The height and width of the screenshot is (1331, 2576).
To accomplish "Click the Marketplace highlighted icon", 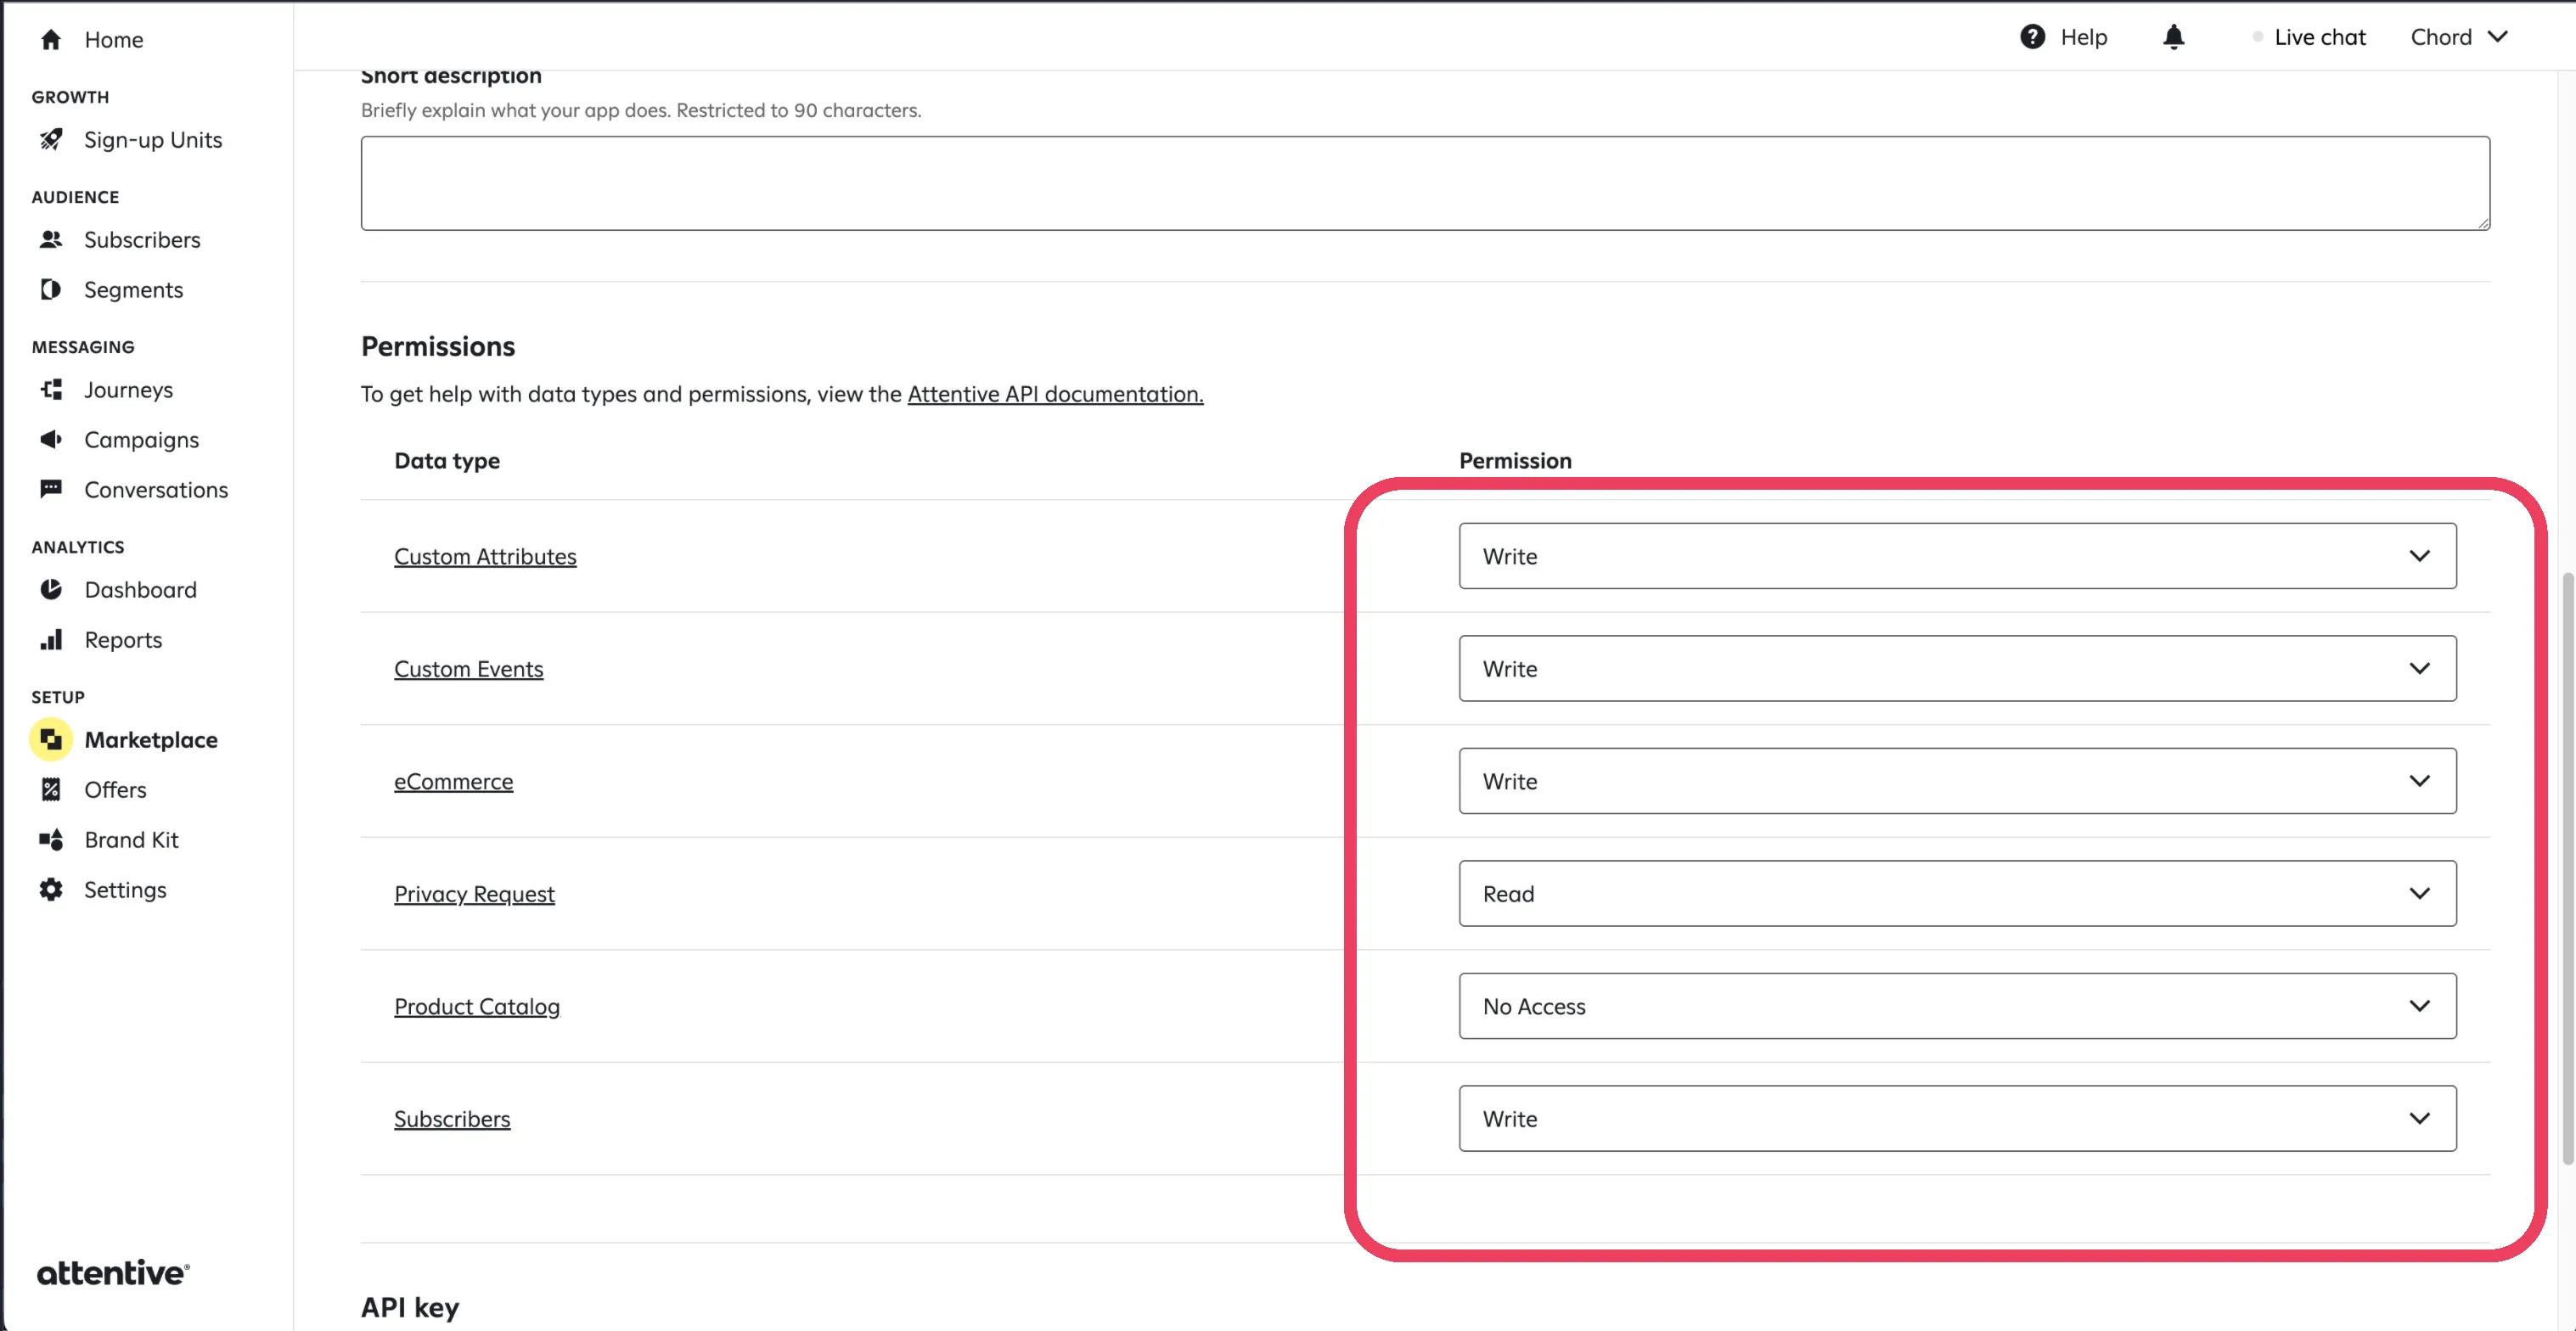I will point(51,740).
